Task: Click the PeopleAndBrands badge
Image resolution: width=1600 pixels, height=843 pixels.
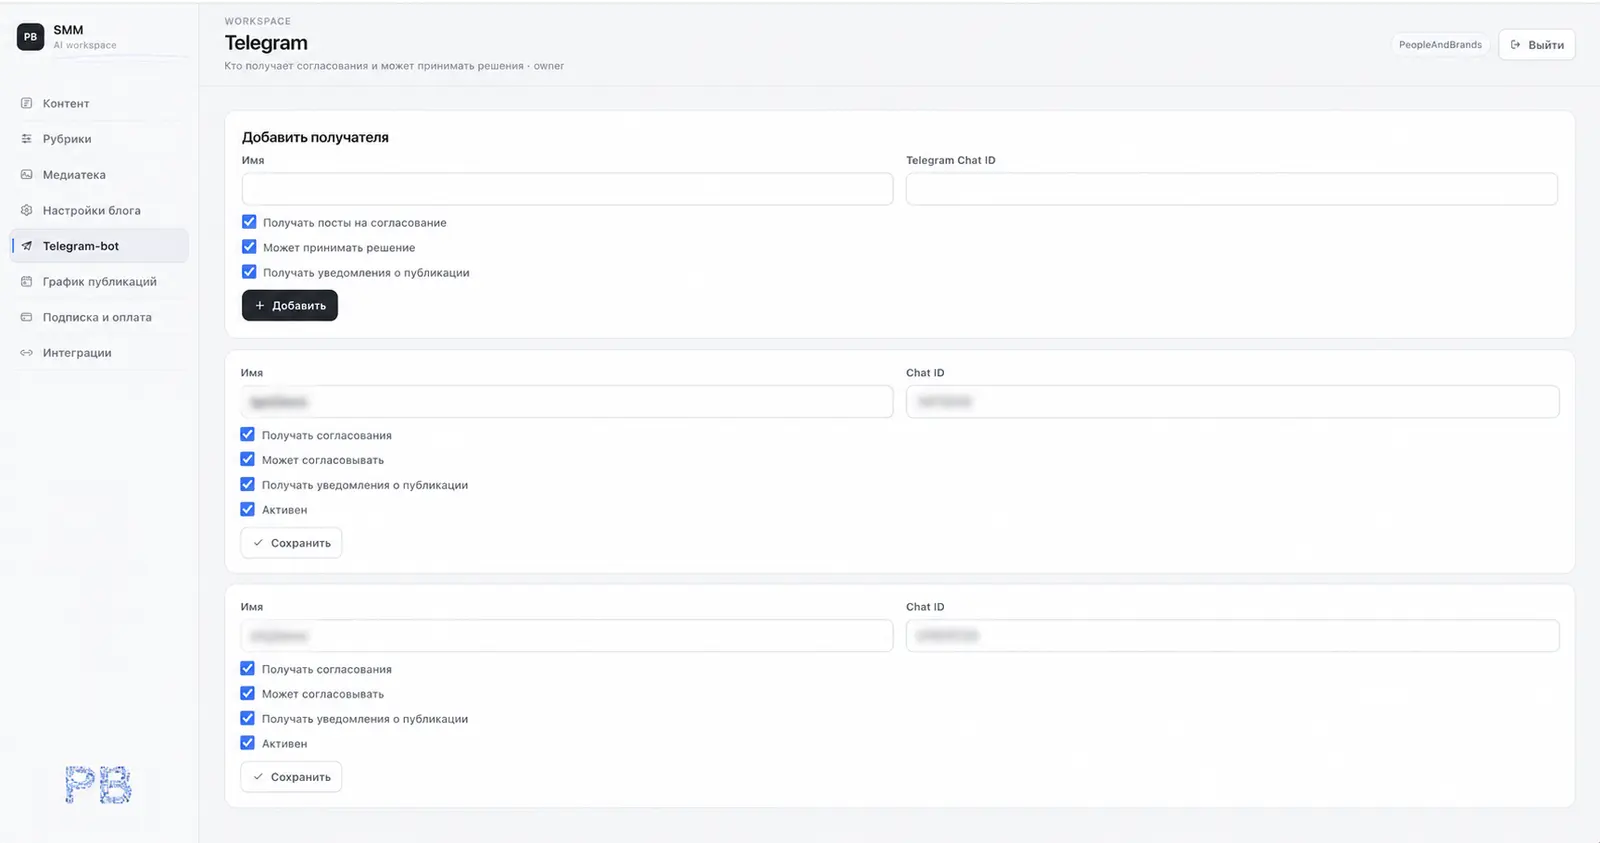Action: (x=1440, y=45)
